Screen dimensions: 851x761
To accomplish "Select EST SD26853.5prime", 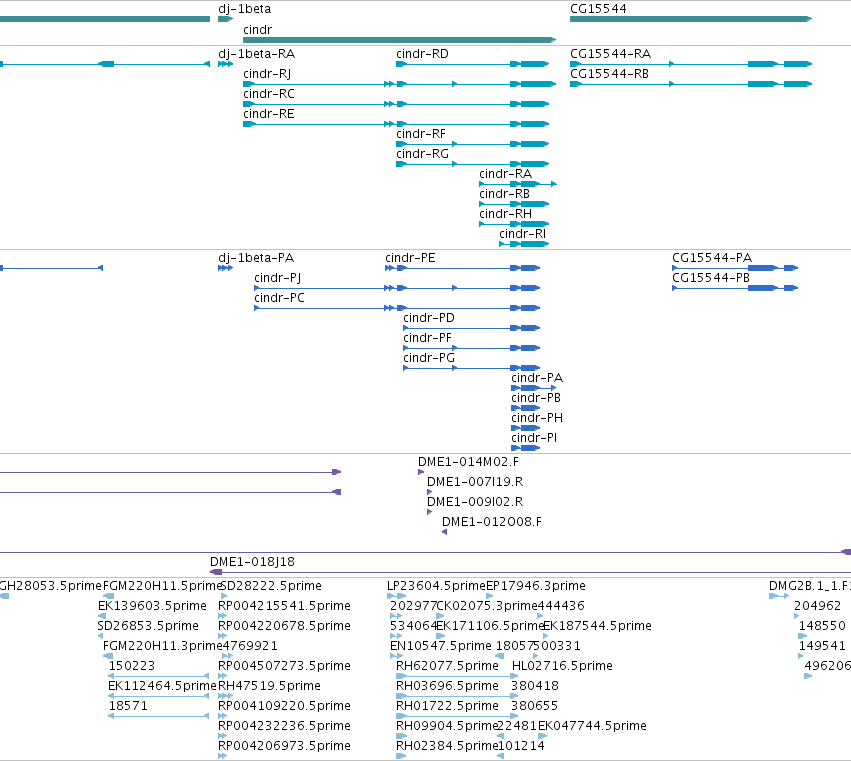I will (x=100, y=636).
